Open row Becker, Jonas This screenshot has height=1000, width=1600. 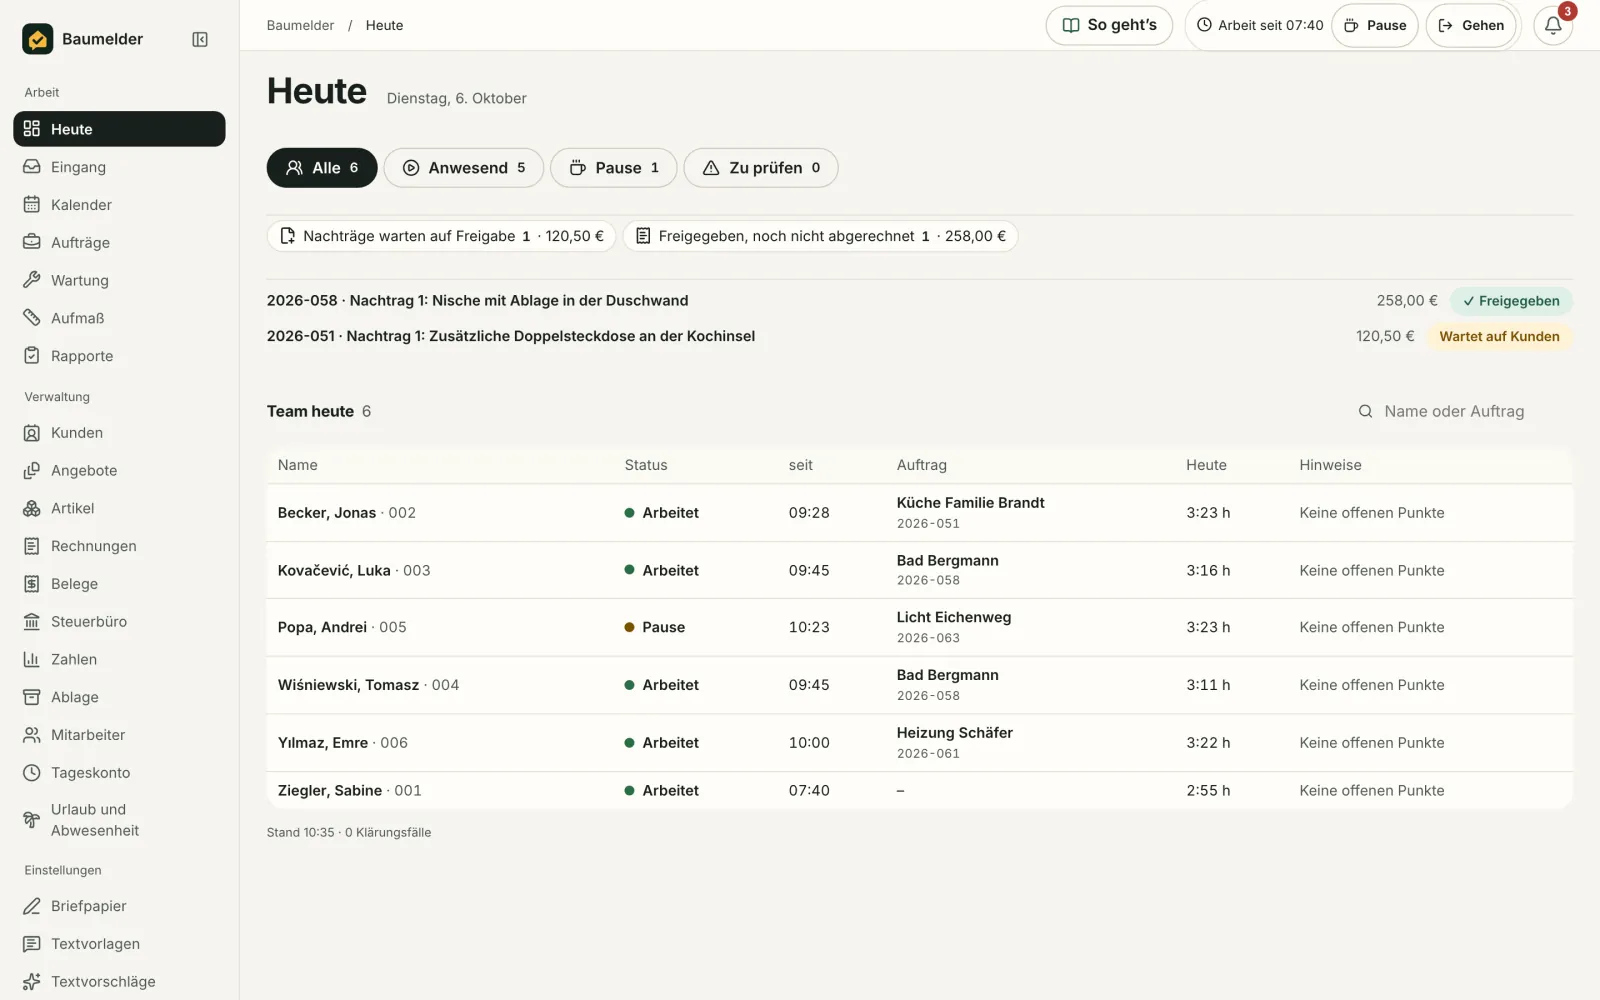point(919,513)
